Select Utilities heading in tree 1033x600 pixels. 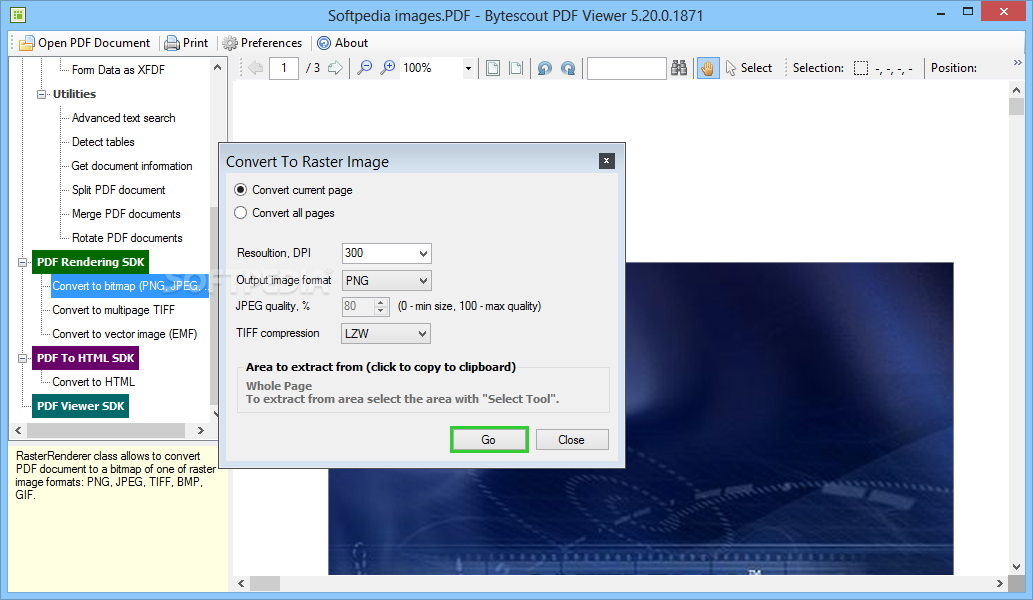[74, 94]
